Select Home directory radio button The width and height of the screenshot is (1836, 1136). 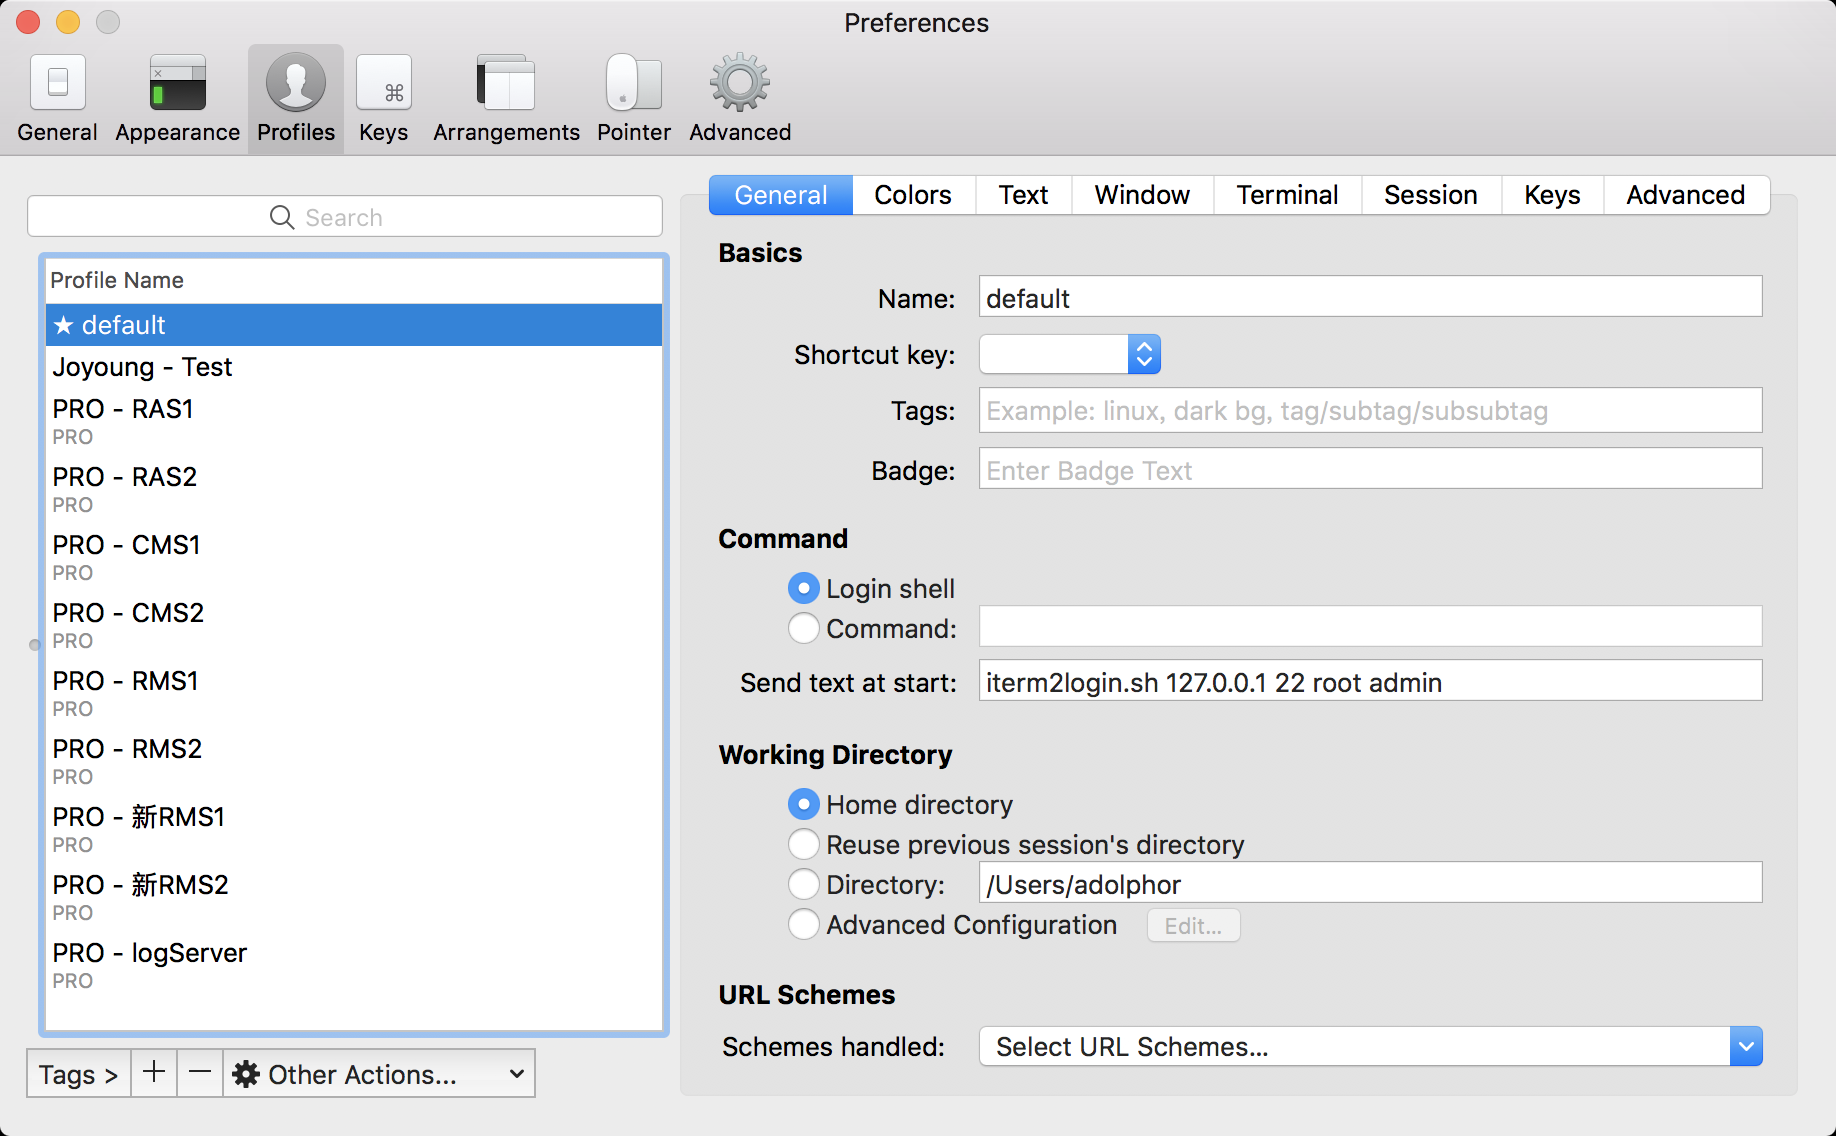(803, 804)
